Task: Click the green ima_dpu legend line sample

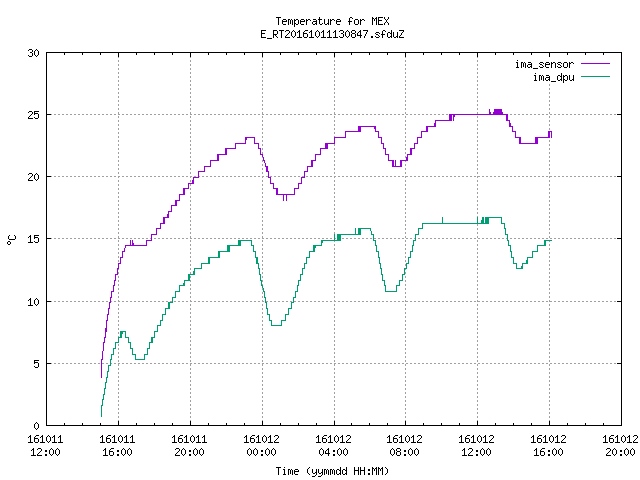Action: click(596, 76)
